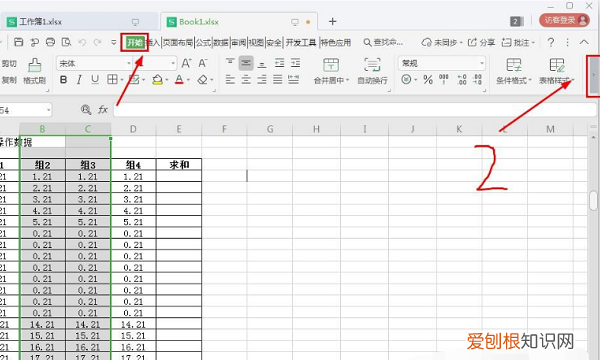This screenshot has width=600, height=360.
Task: Click the percent style icon
Action: click(428, 80)
